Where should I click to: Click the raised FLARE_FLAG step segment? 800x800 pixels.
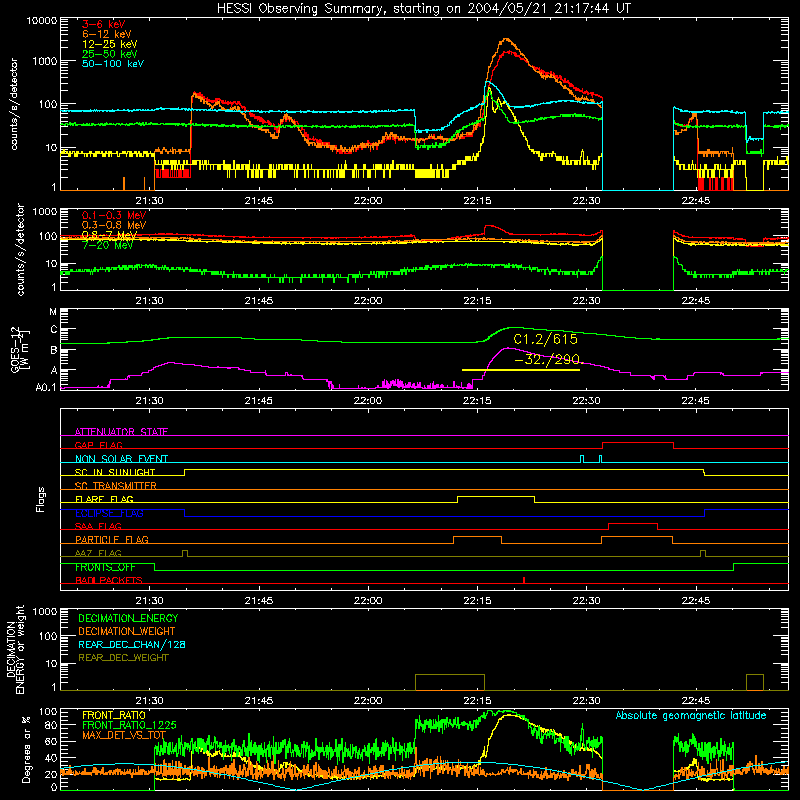pos(496,496)
